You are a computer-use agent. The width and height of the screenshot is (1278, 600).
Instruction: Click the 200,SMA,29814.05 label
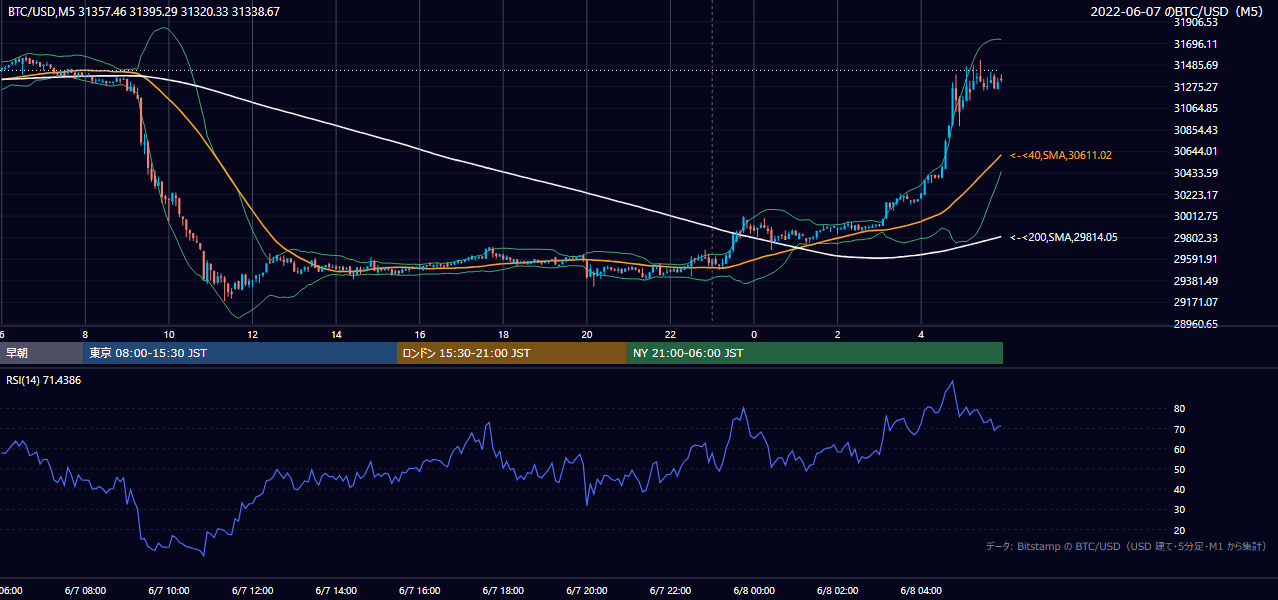click(1063, 237)
